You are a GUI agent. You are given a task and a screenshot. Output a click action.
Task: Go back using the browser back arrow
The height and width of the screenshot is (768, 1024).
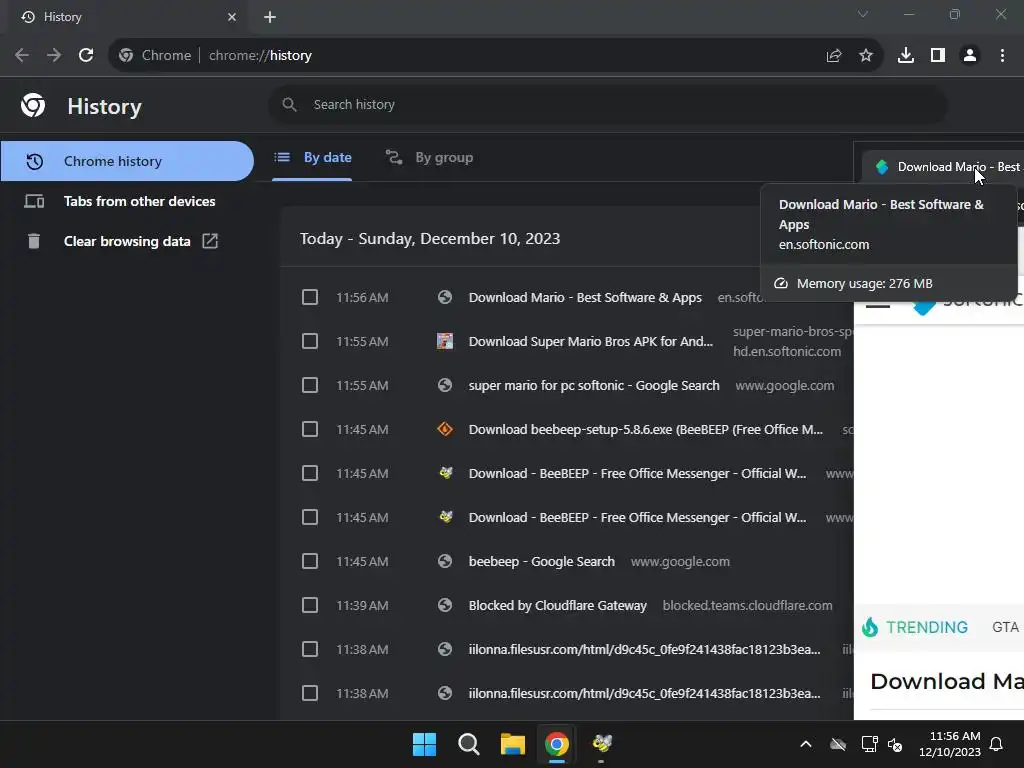click(22, 56)
